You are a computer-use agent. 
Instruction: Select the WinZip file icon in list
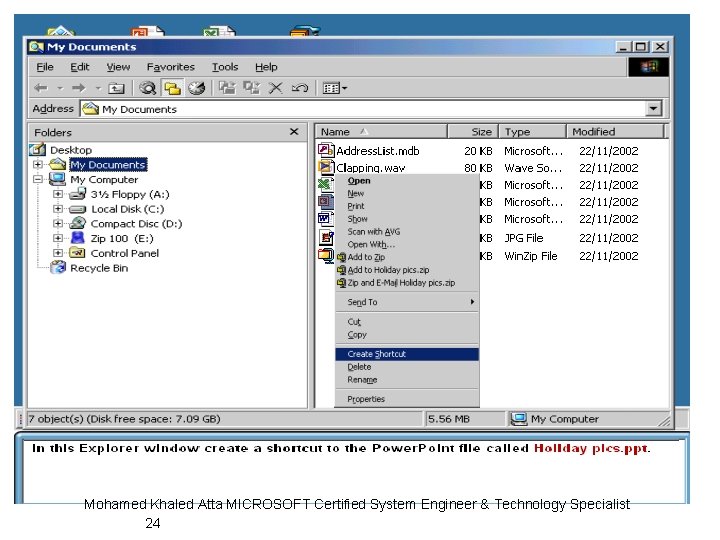tap(326, 255)
